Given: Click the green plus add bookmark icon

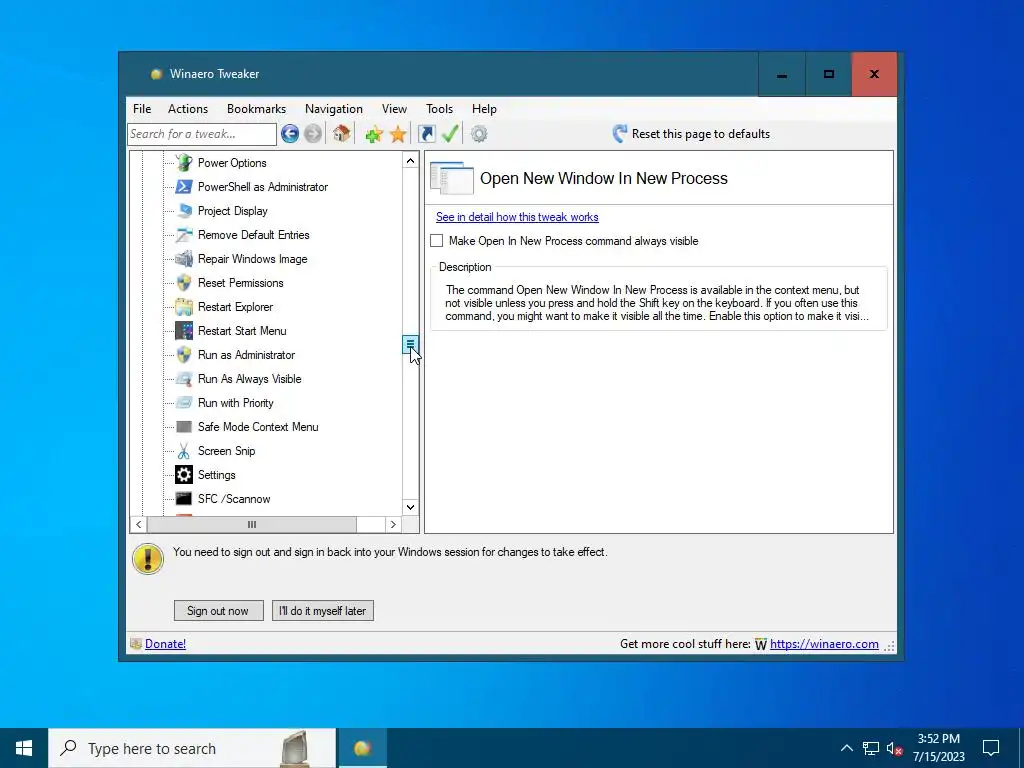Looking at the screenshot, I should pyautogui.click(x=374, y=135).
